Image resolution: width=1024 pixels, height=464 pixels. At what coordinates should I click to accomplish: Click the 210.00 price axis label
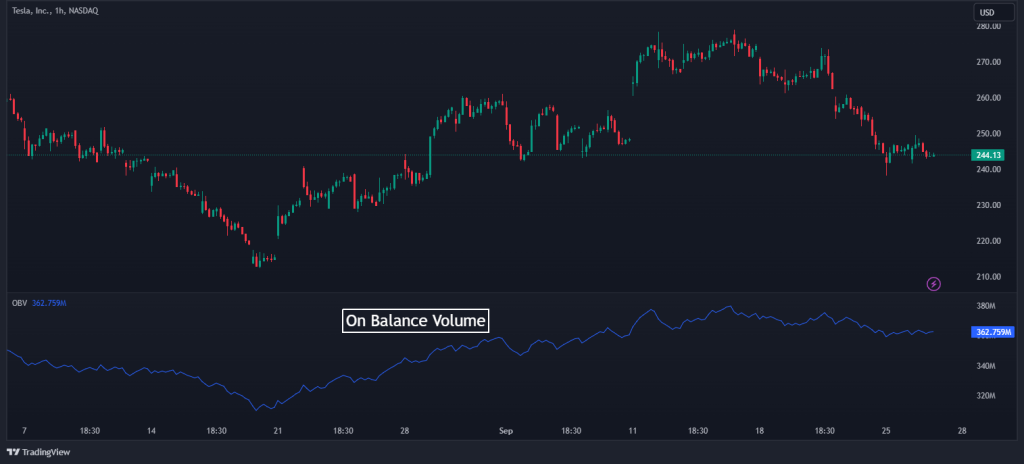(x=988, y=277)
